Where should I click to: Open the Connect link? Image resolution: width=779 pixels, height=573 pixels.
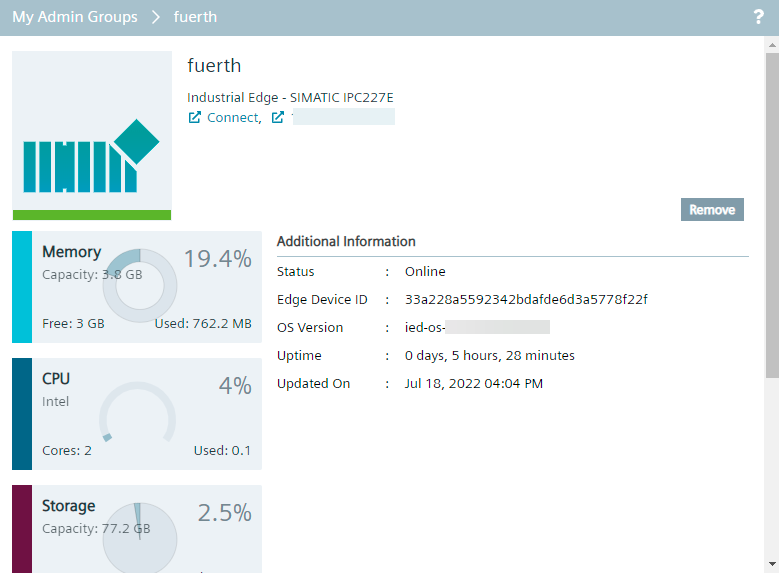point(233,118)
